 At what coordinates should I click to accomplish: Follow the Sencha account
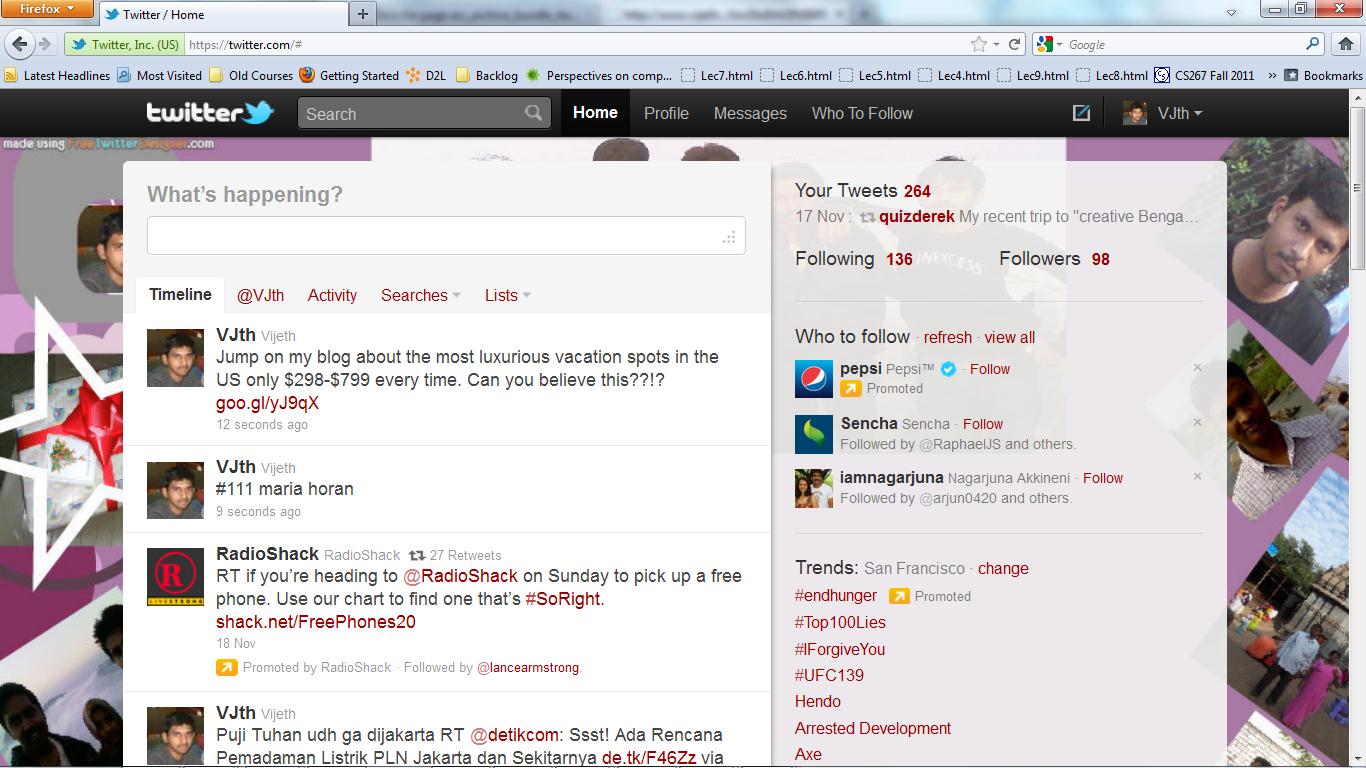point(983,423)
